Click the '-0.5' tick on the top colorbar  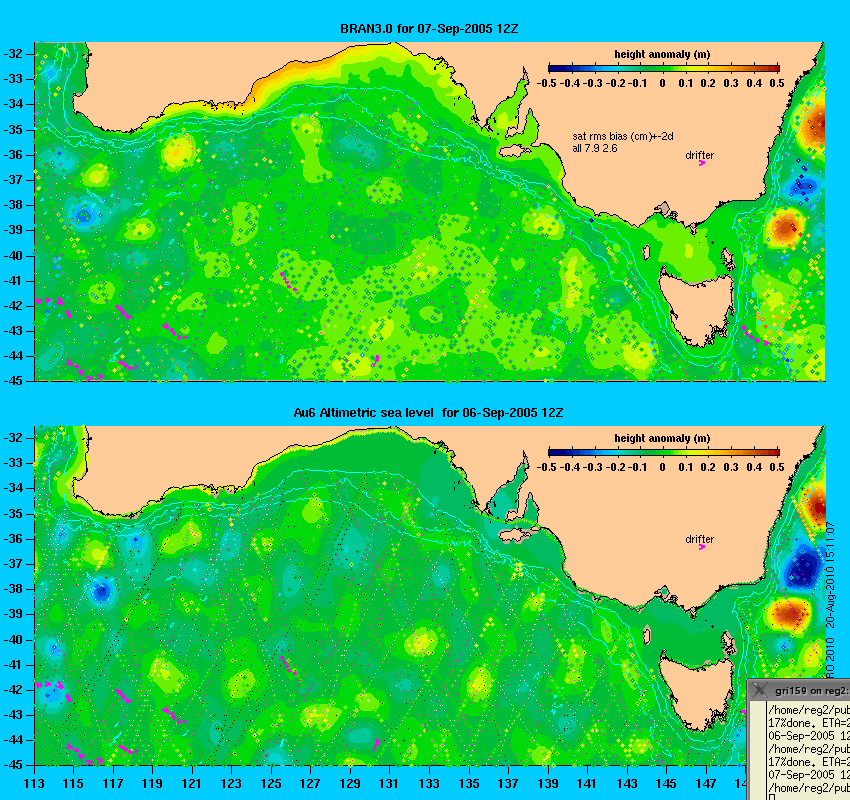pyautogui.click(x=546, y=83)
